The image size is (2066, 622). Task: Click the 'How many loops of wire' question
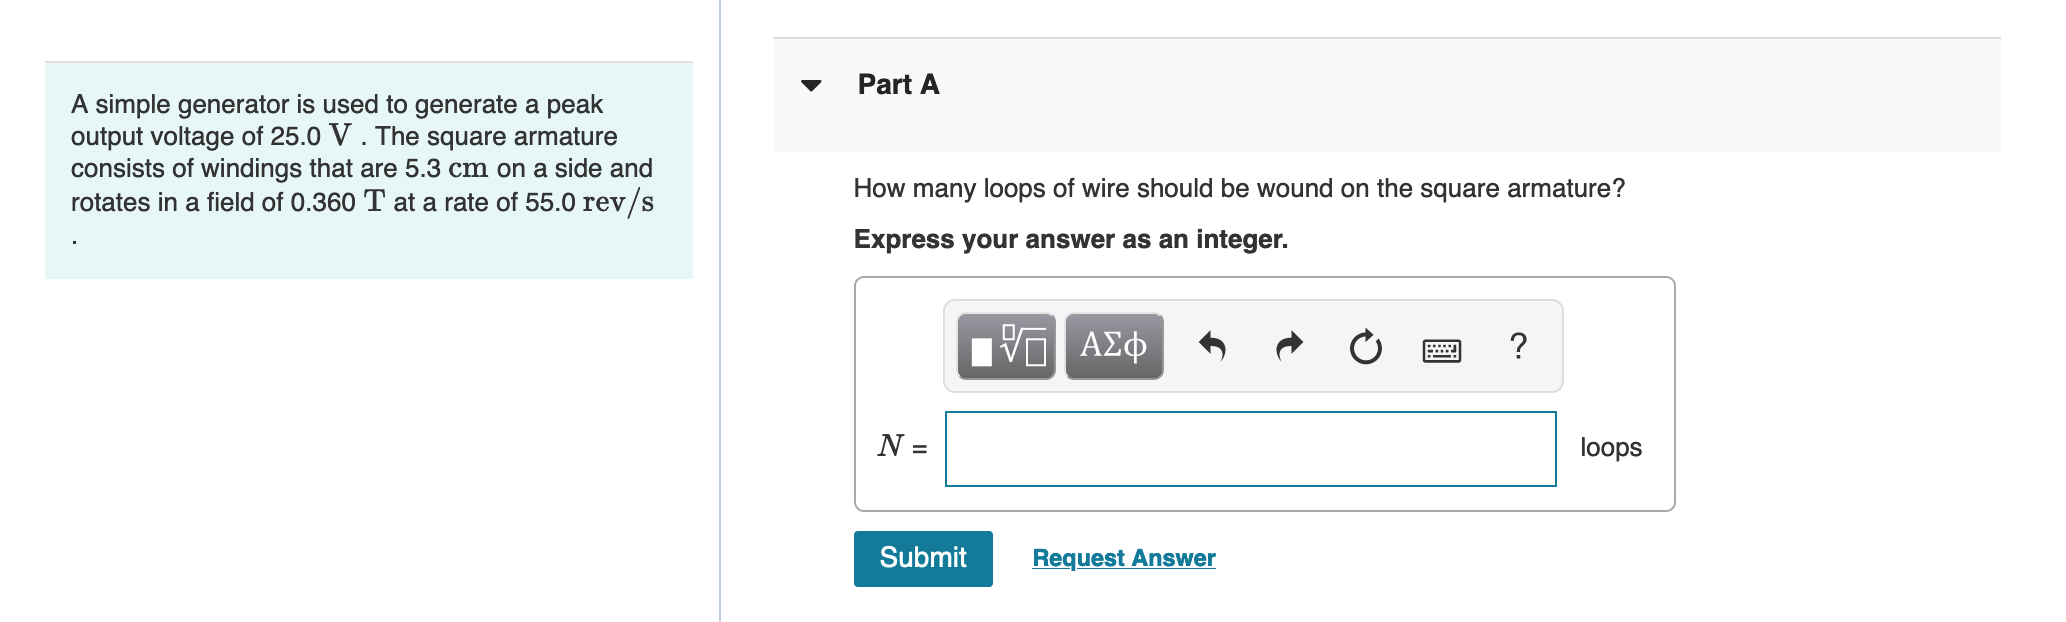point(1239,188)
